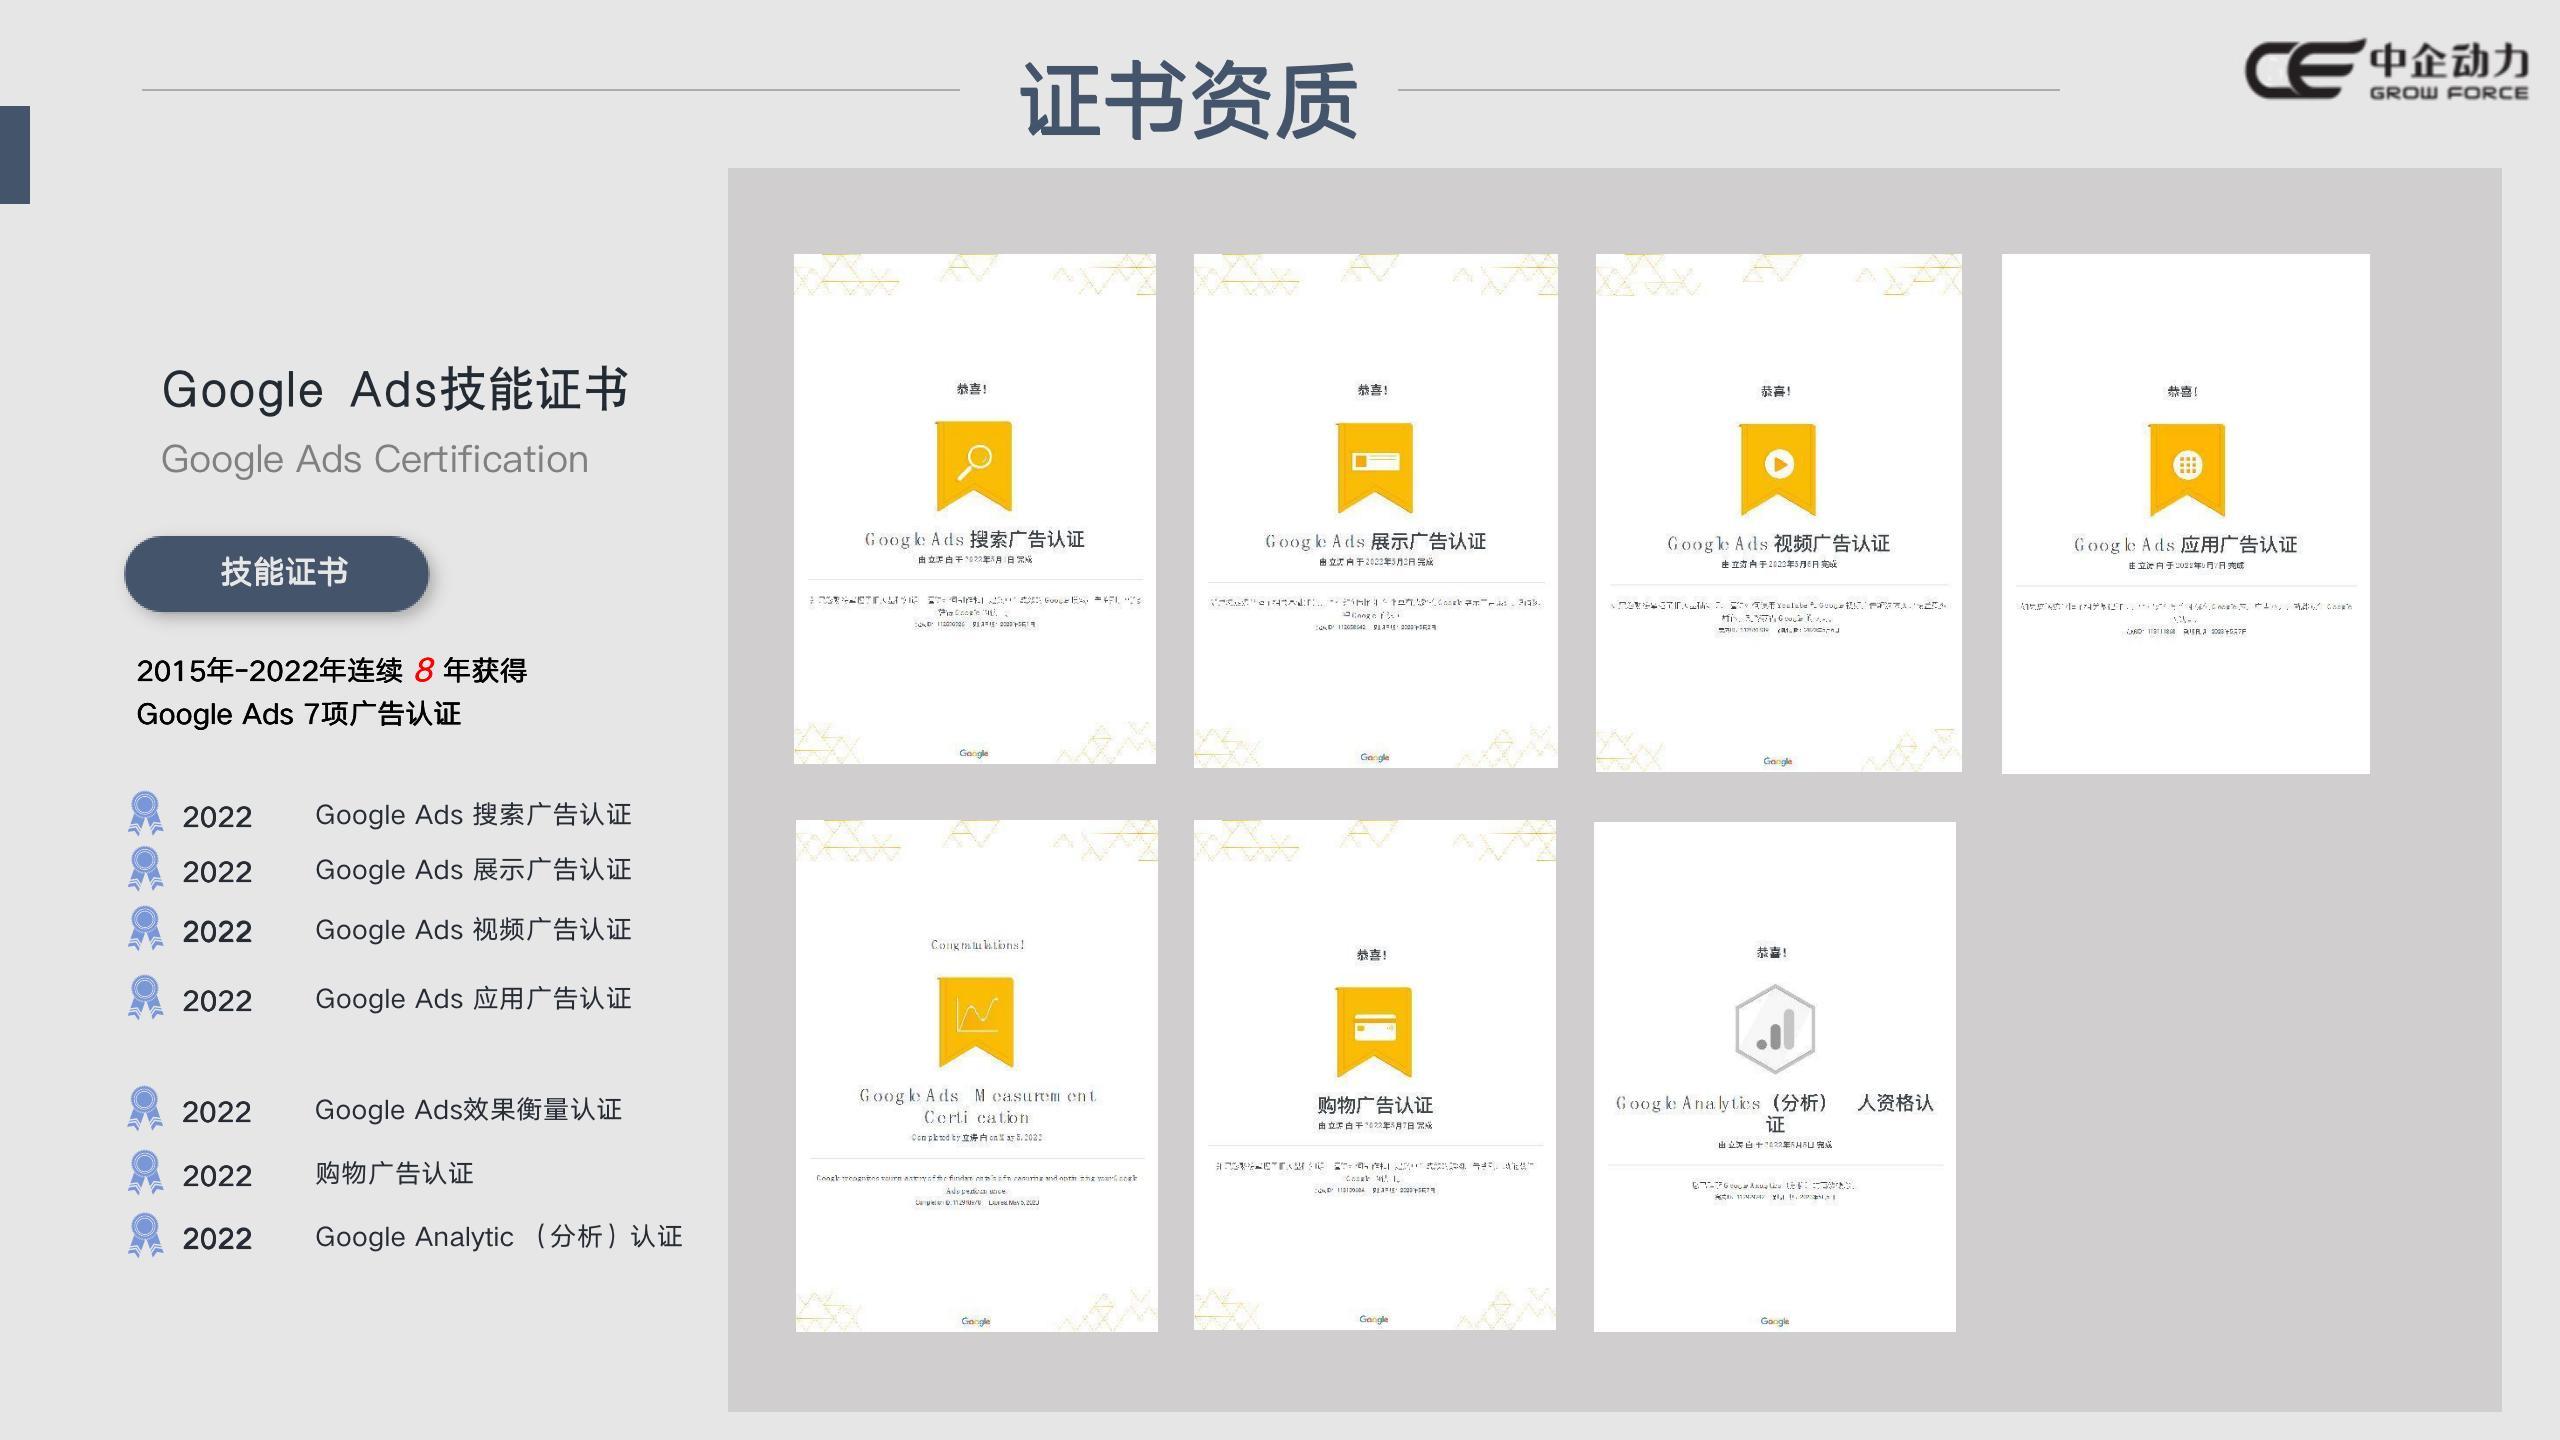The image size is (2560, 1440).
Task: Click the credit card badge on 购物广告 certificate
Action: coord(1374,1032)
